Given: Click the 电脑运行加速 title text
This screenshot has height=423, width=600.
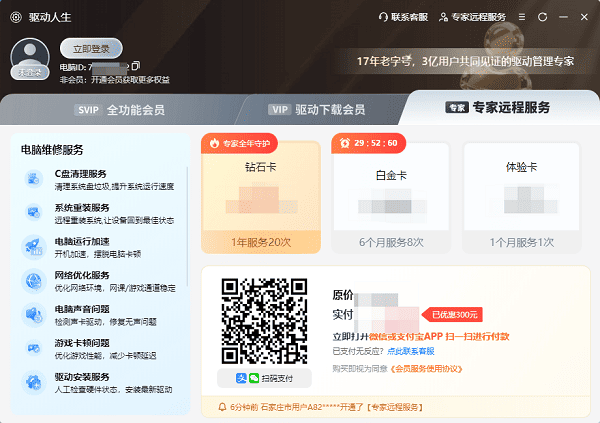Looking at the screenshot, I should point(82,242).
